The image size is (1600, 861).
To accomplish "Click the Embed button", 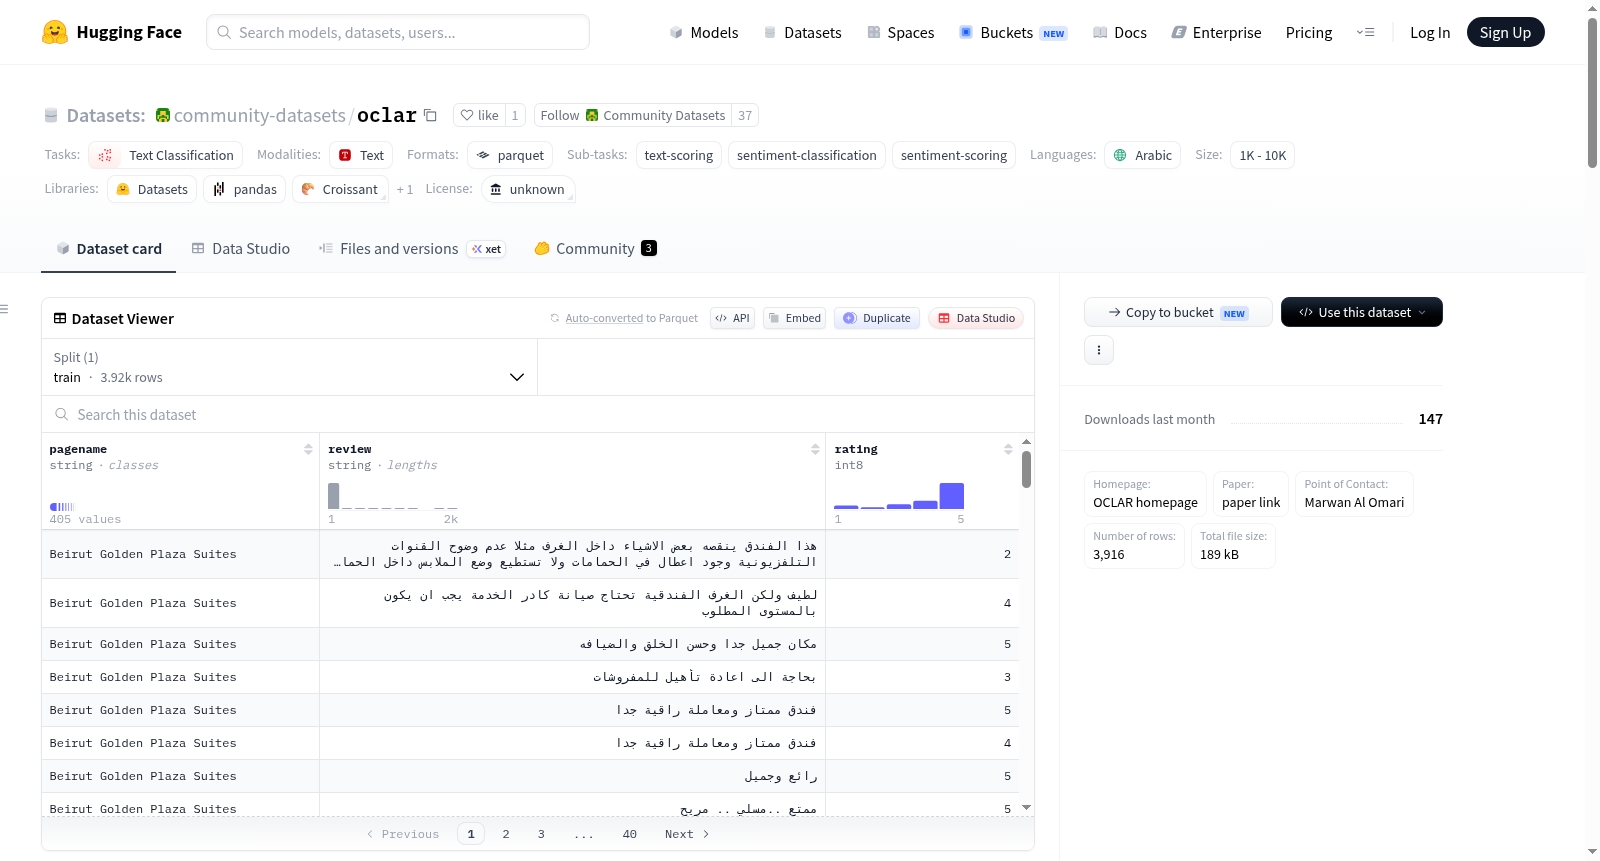I will point(794,318).
